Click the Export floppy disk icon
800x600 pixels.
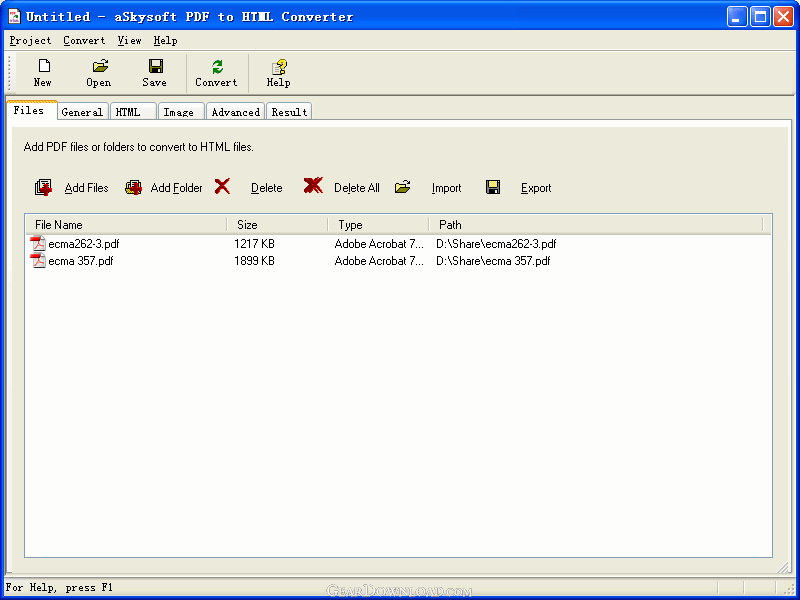492,187
